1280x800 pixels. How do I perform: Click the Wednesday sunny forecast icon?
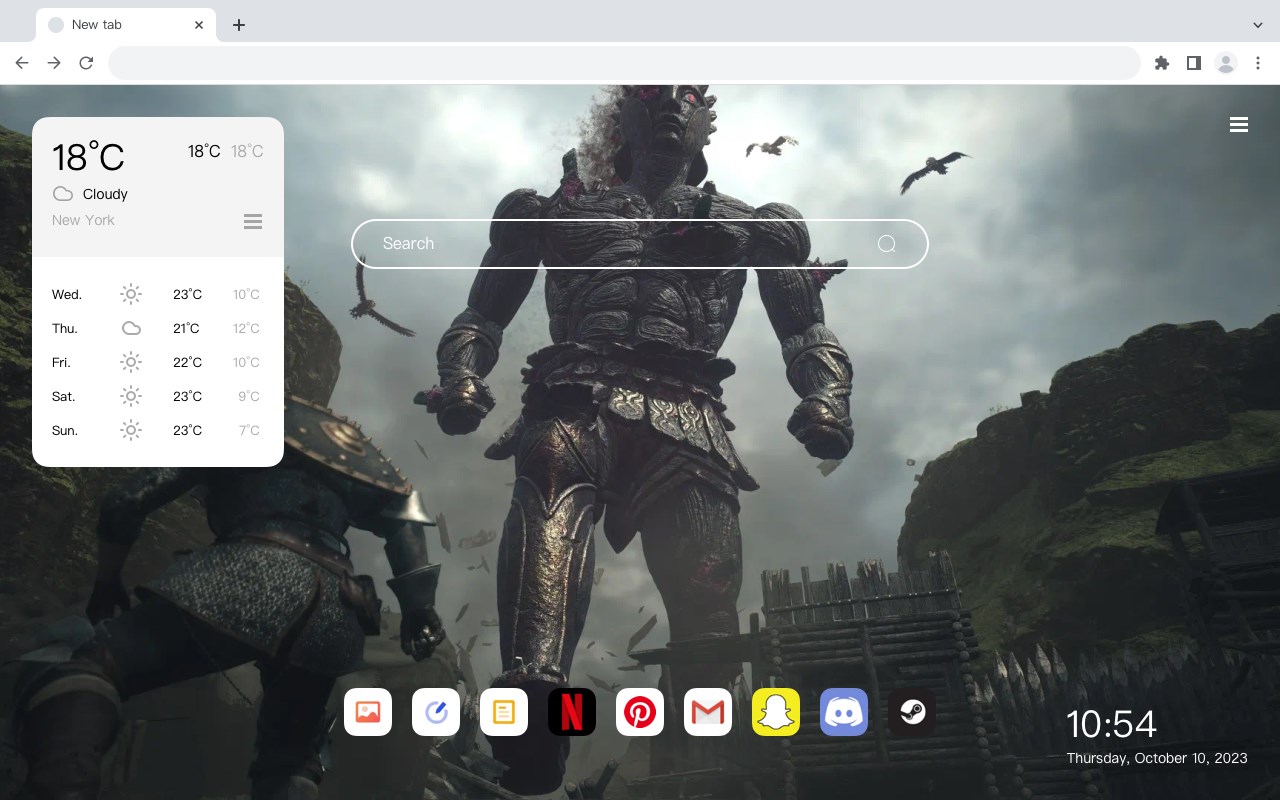click(x=131, y=294)
